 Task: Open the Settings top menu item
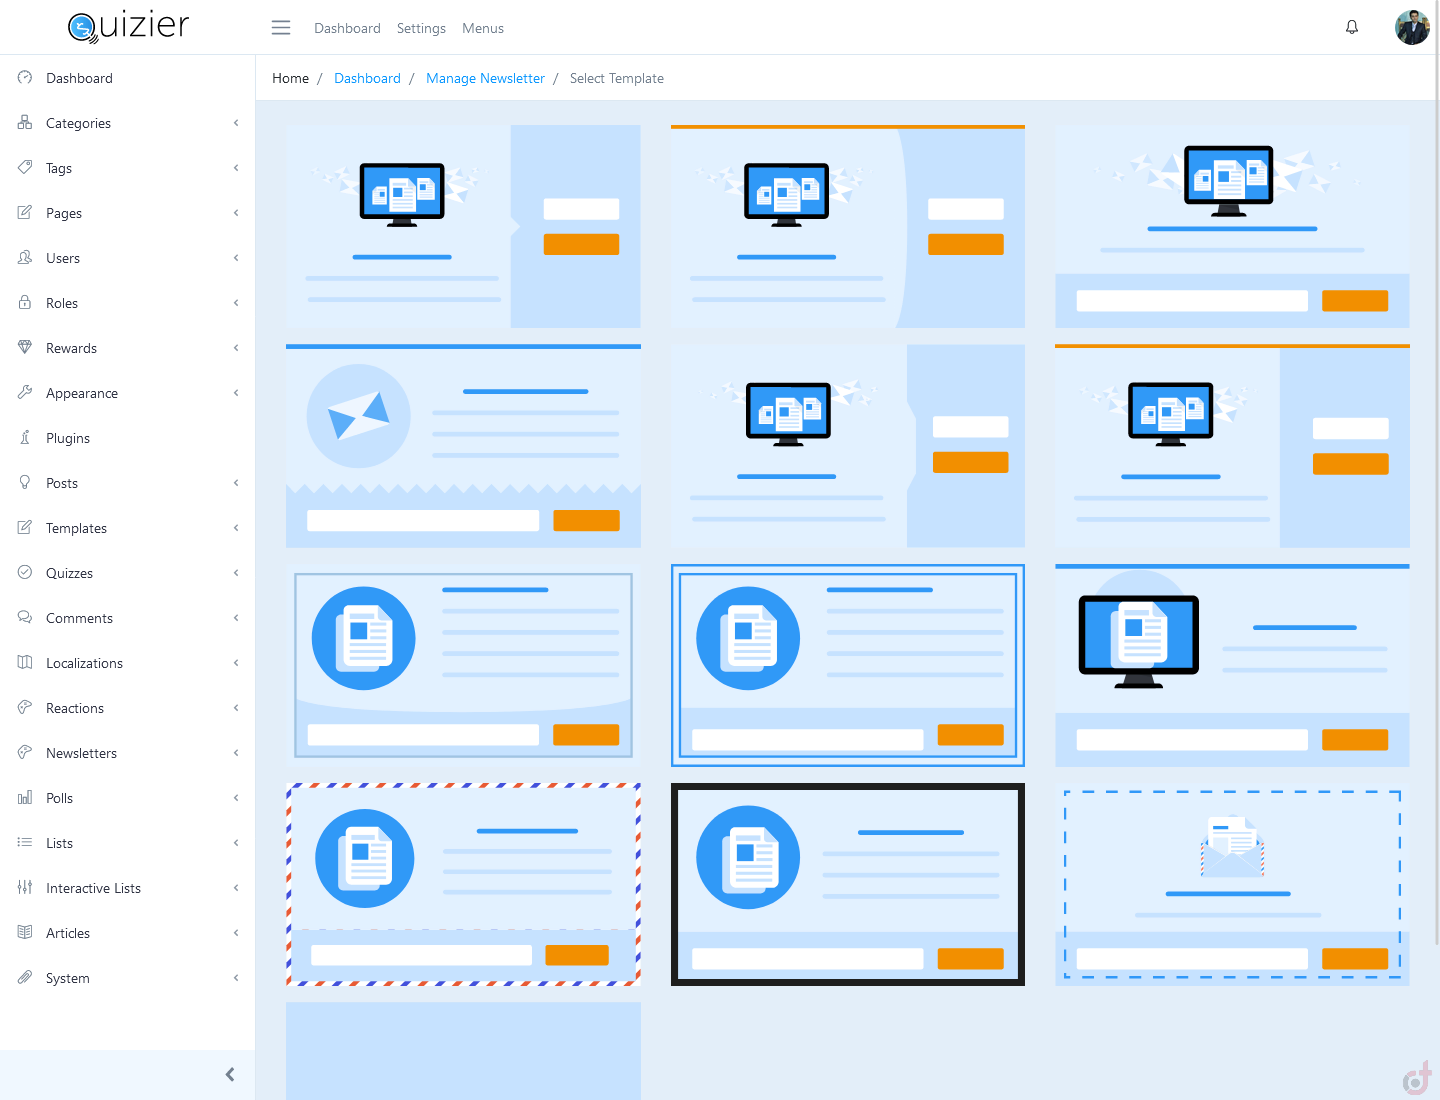pos(421,28)
